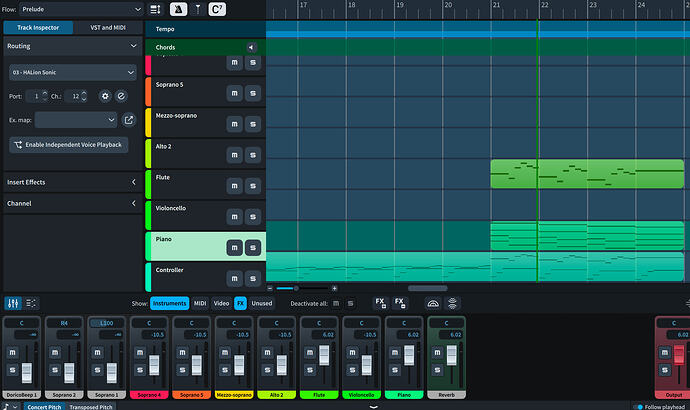Switch to the key editor panel icon
Screen dimensions: 690x410
coord(31,303)
